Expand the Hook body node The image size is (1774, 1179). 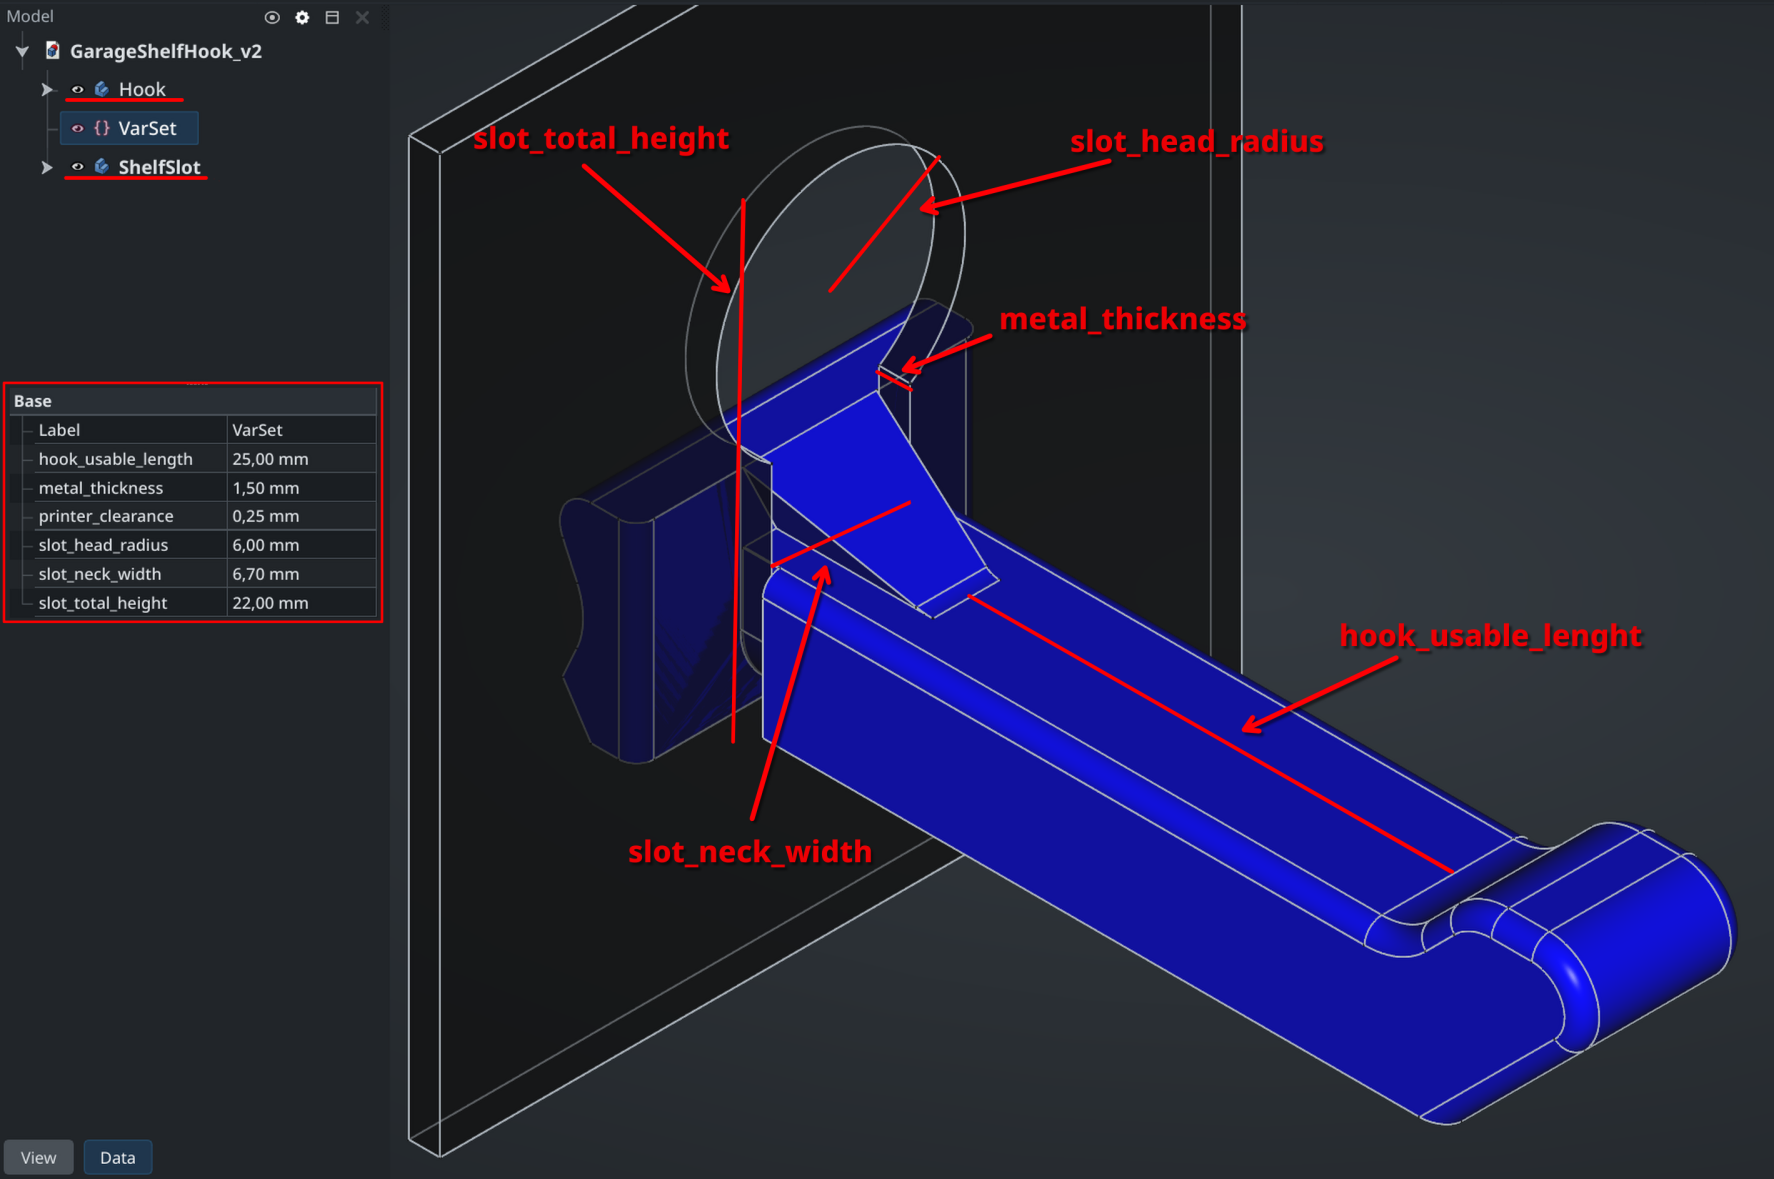[46, 90]
